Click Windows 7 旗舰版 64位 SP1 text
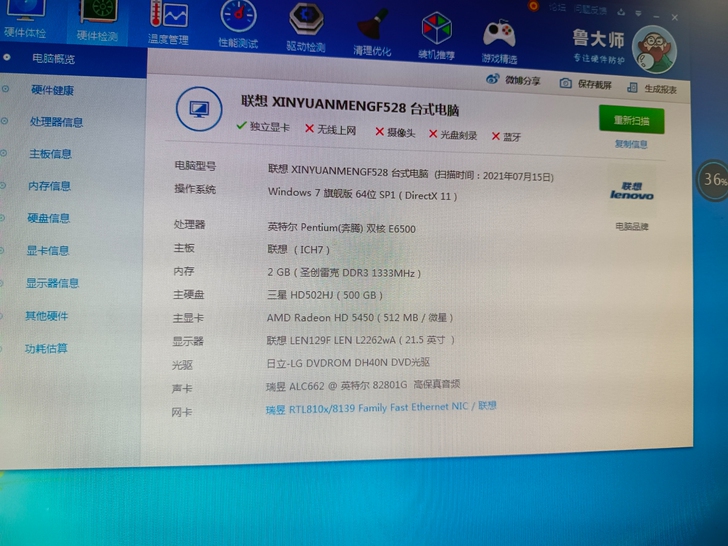Screen dimensions: 728x546 pos(362,194)
